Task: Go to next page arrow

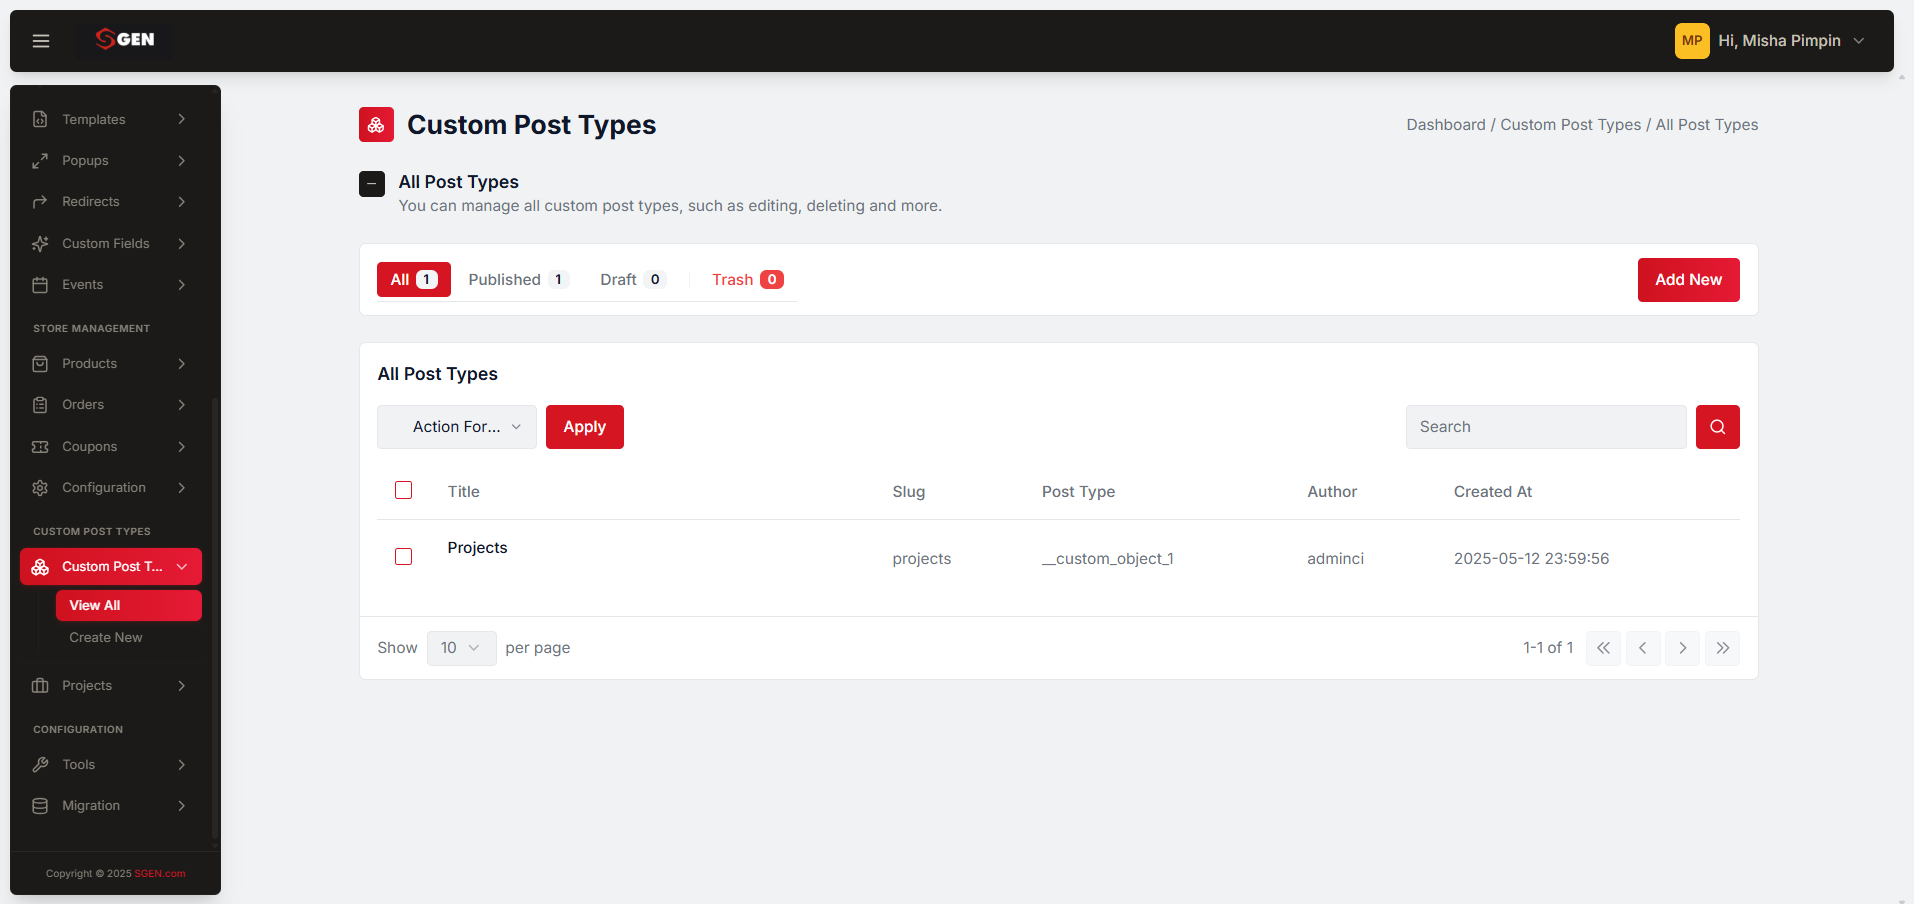Action: 1682,648
